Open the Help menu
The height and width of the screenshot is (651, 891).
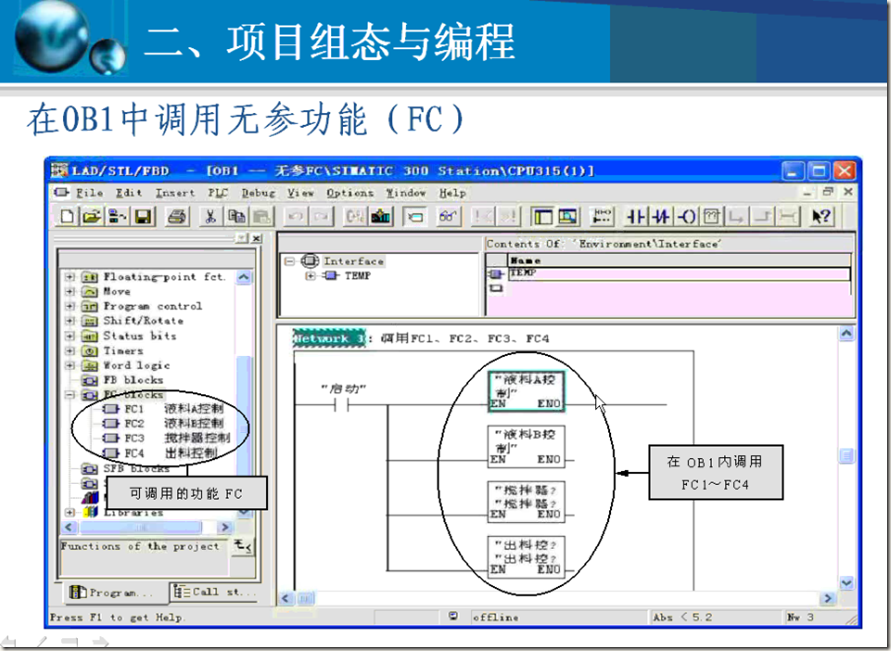452,193
